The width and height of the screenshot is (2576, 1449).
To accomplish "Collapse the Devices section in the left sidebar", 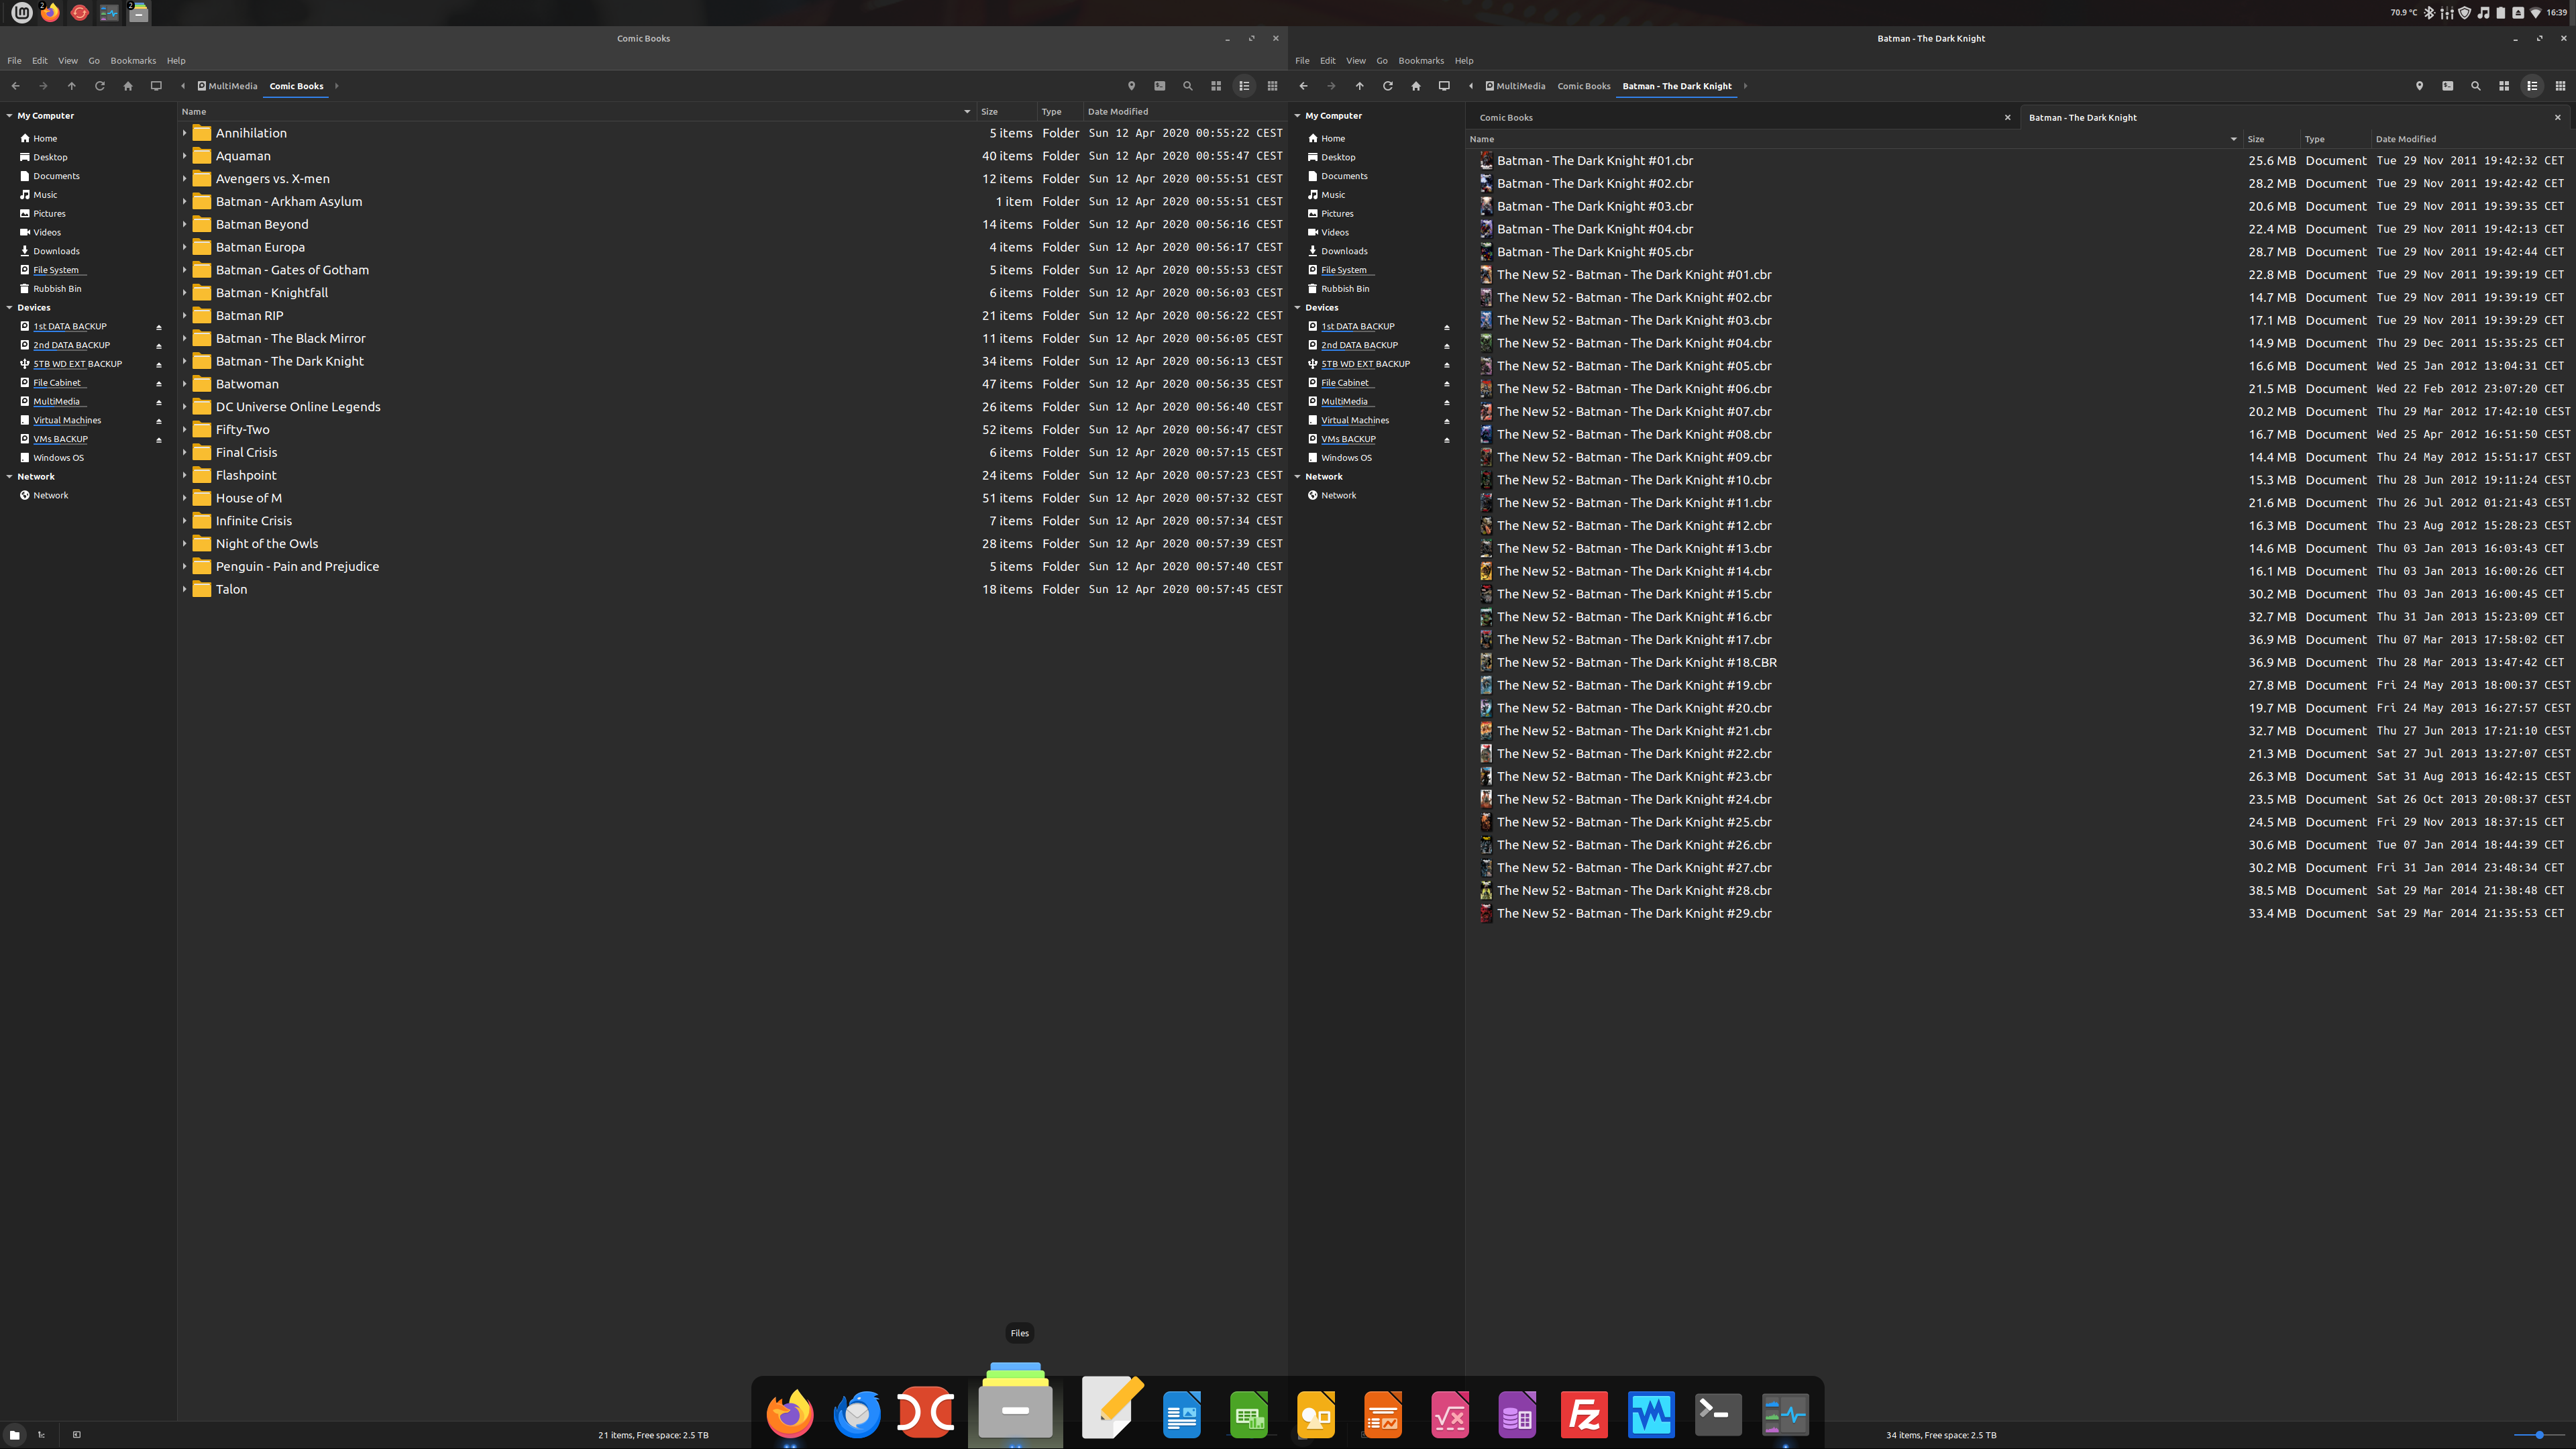I will tap(10, 307).
